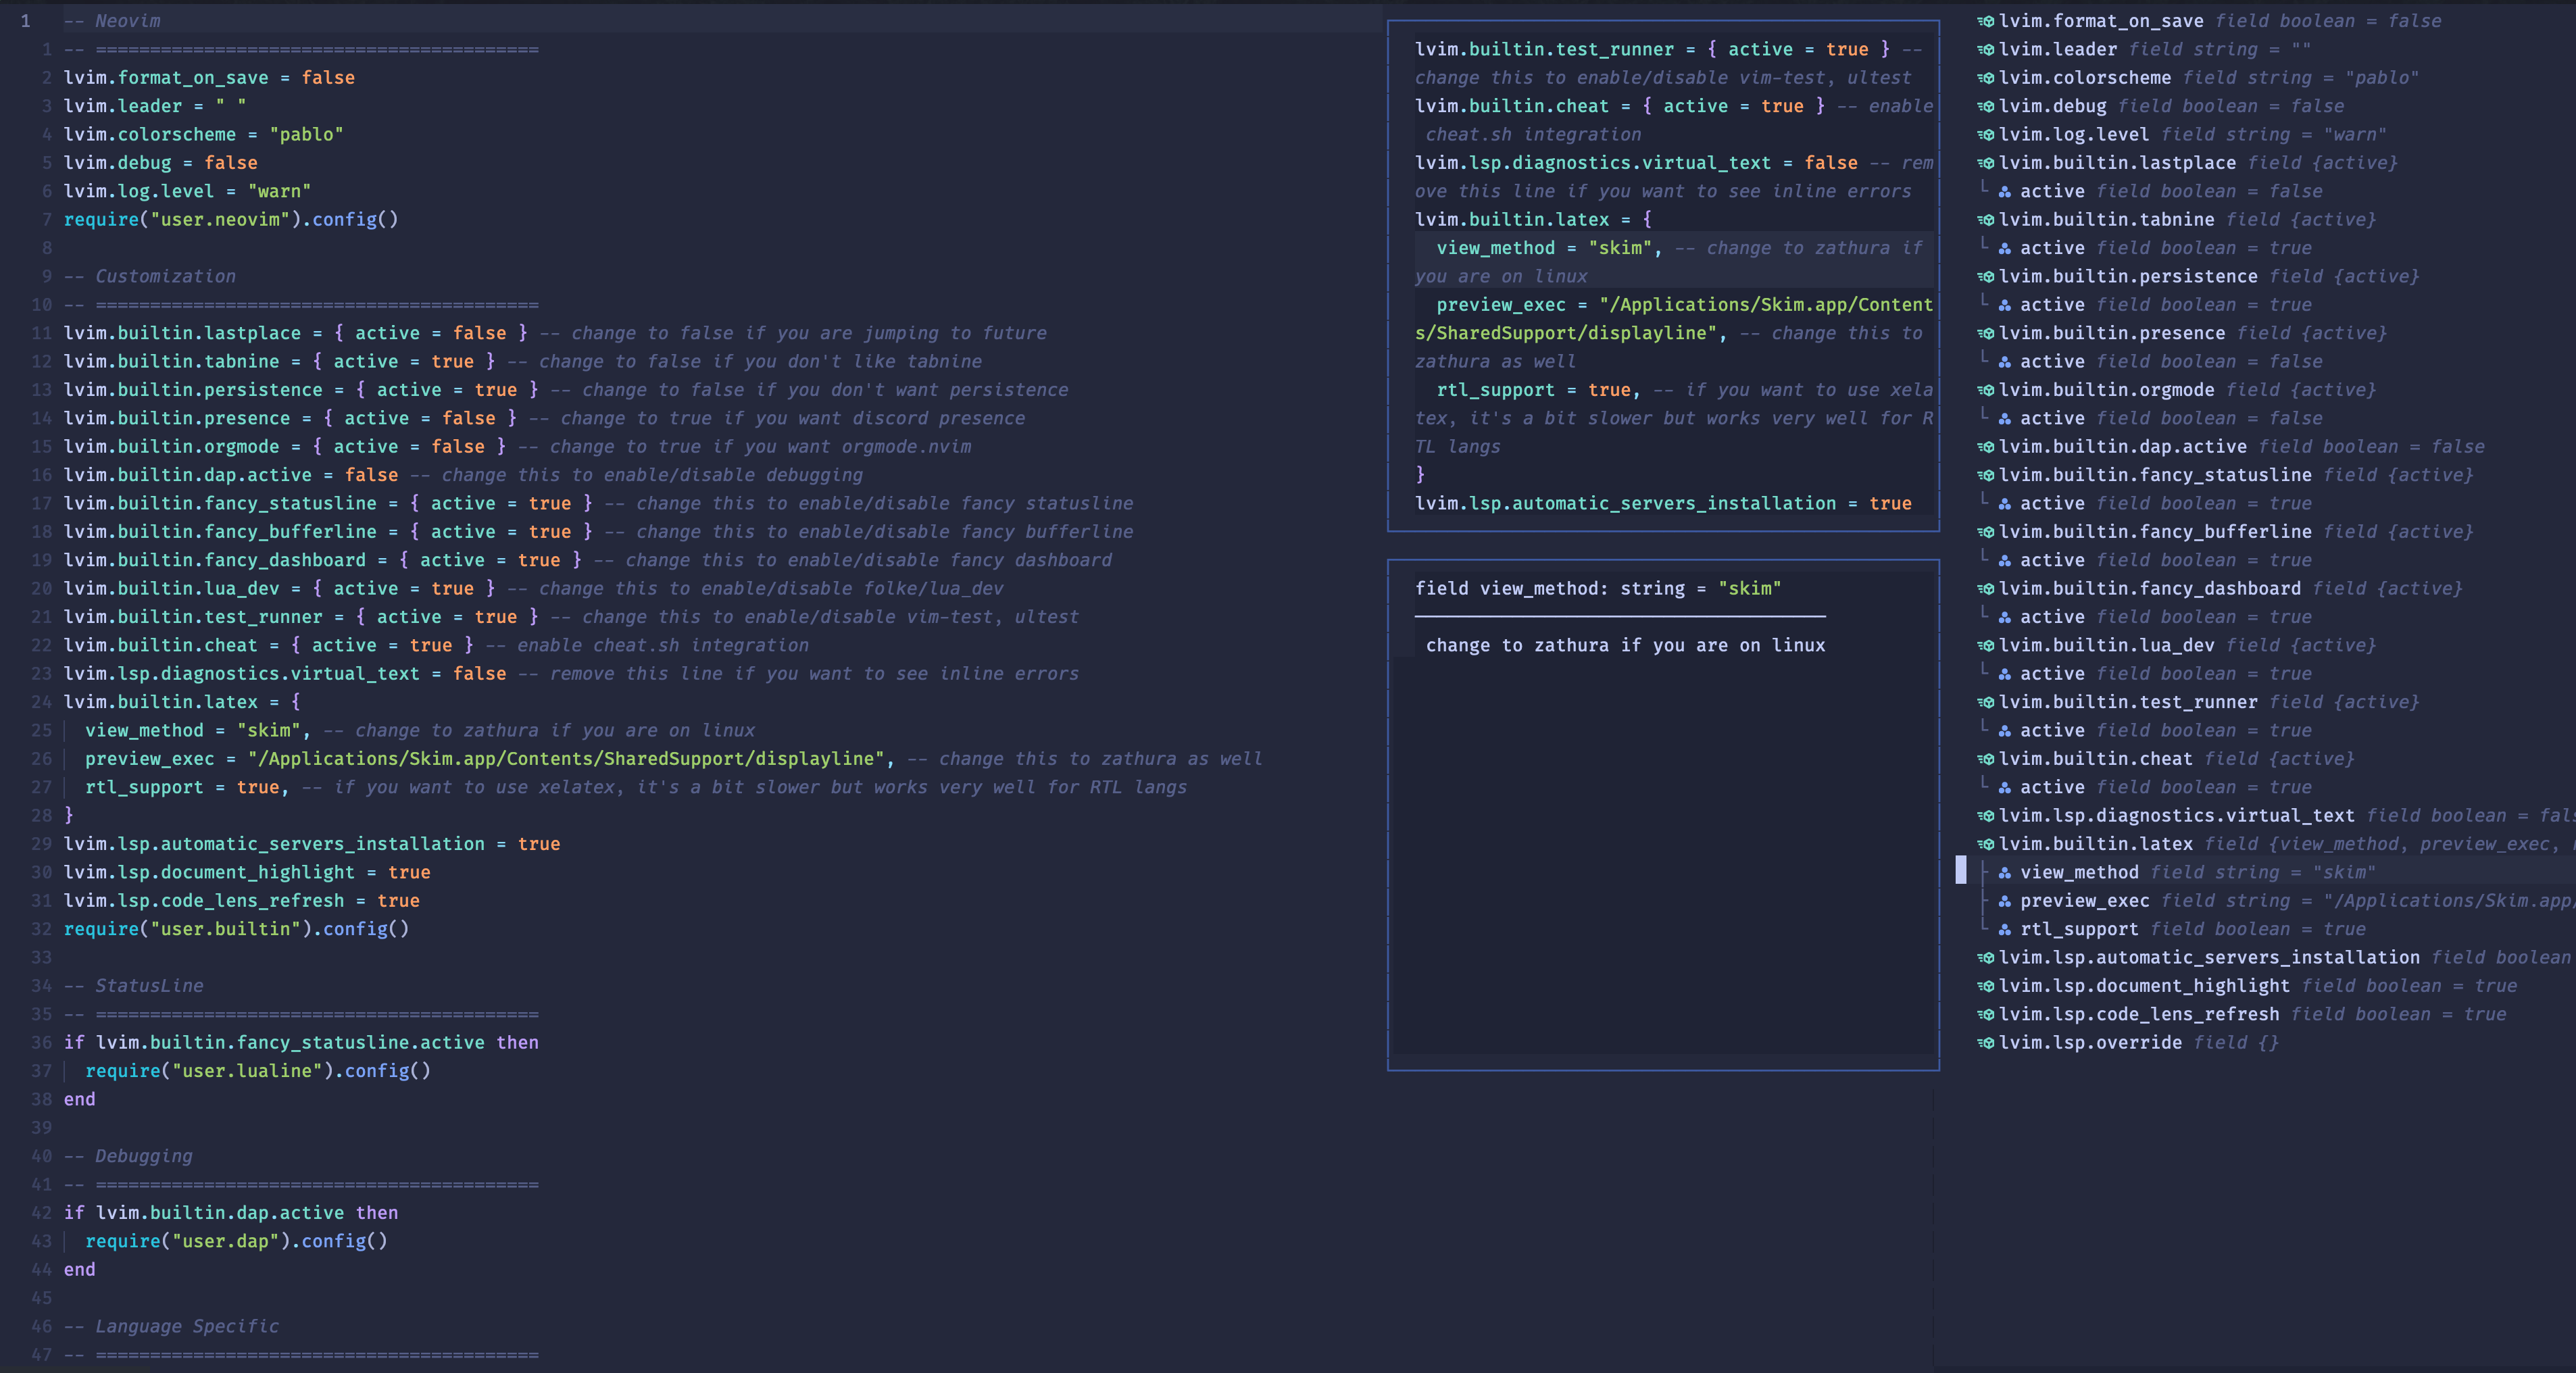Click the symbol icon beside lvim.builtin.presence in outline
This screenshot has width=2576, height=1373.
[1985, 333]
